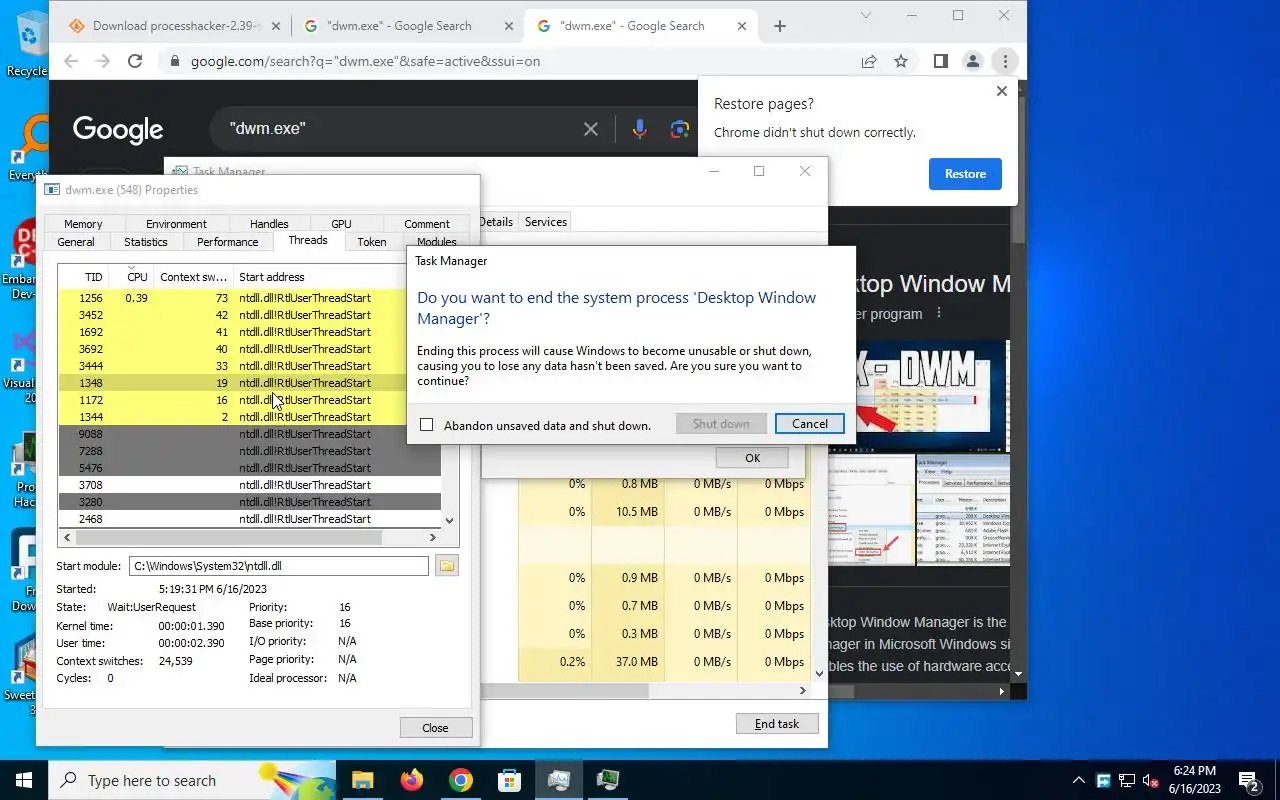The width and height of the screenshot is (1280, 800).
Task: Open Firefox from taskbar
Action: click(411, 780)
